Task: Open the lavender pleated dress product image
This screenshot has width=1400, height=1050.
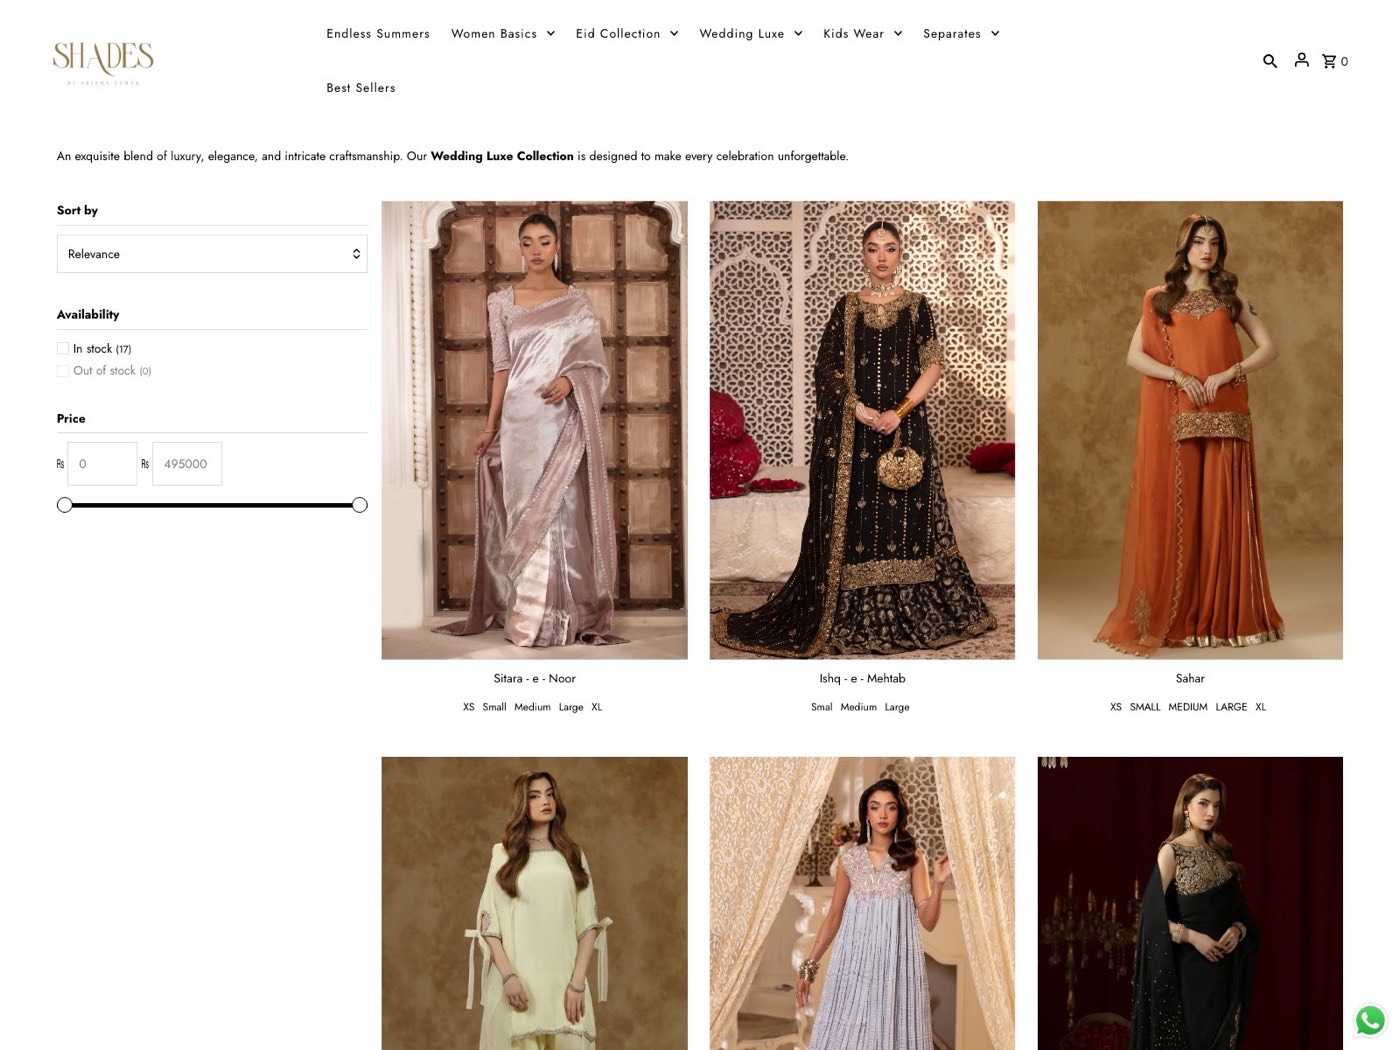Action: click(862, 903)
